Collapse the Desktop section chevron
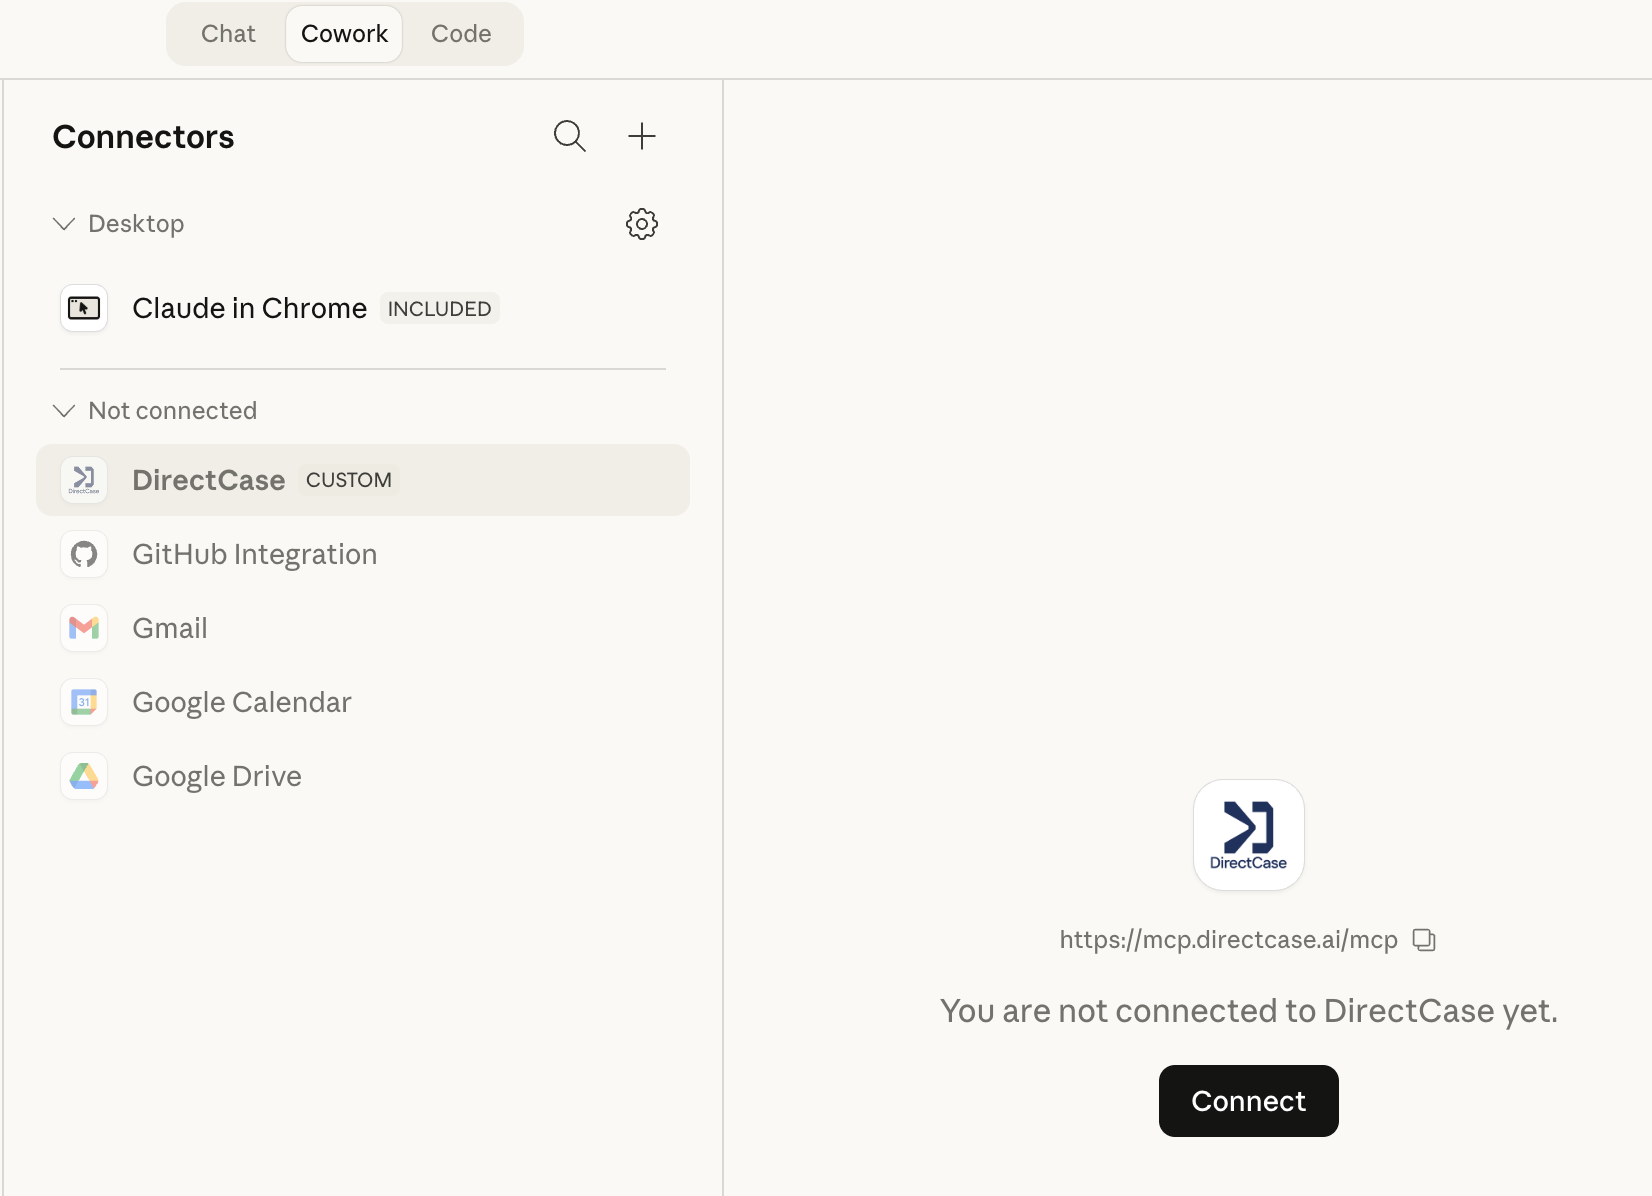The width and height of the screenshot is (1652, 1196). click(x=64, y=224)
